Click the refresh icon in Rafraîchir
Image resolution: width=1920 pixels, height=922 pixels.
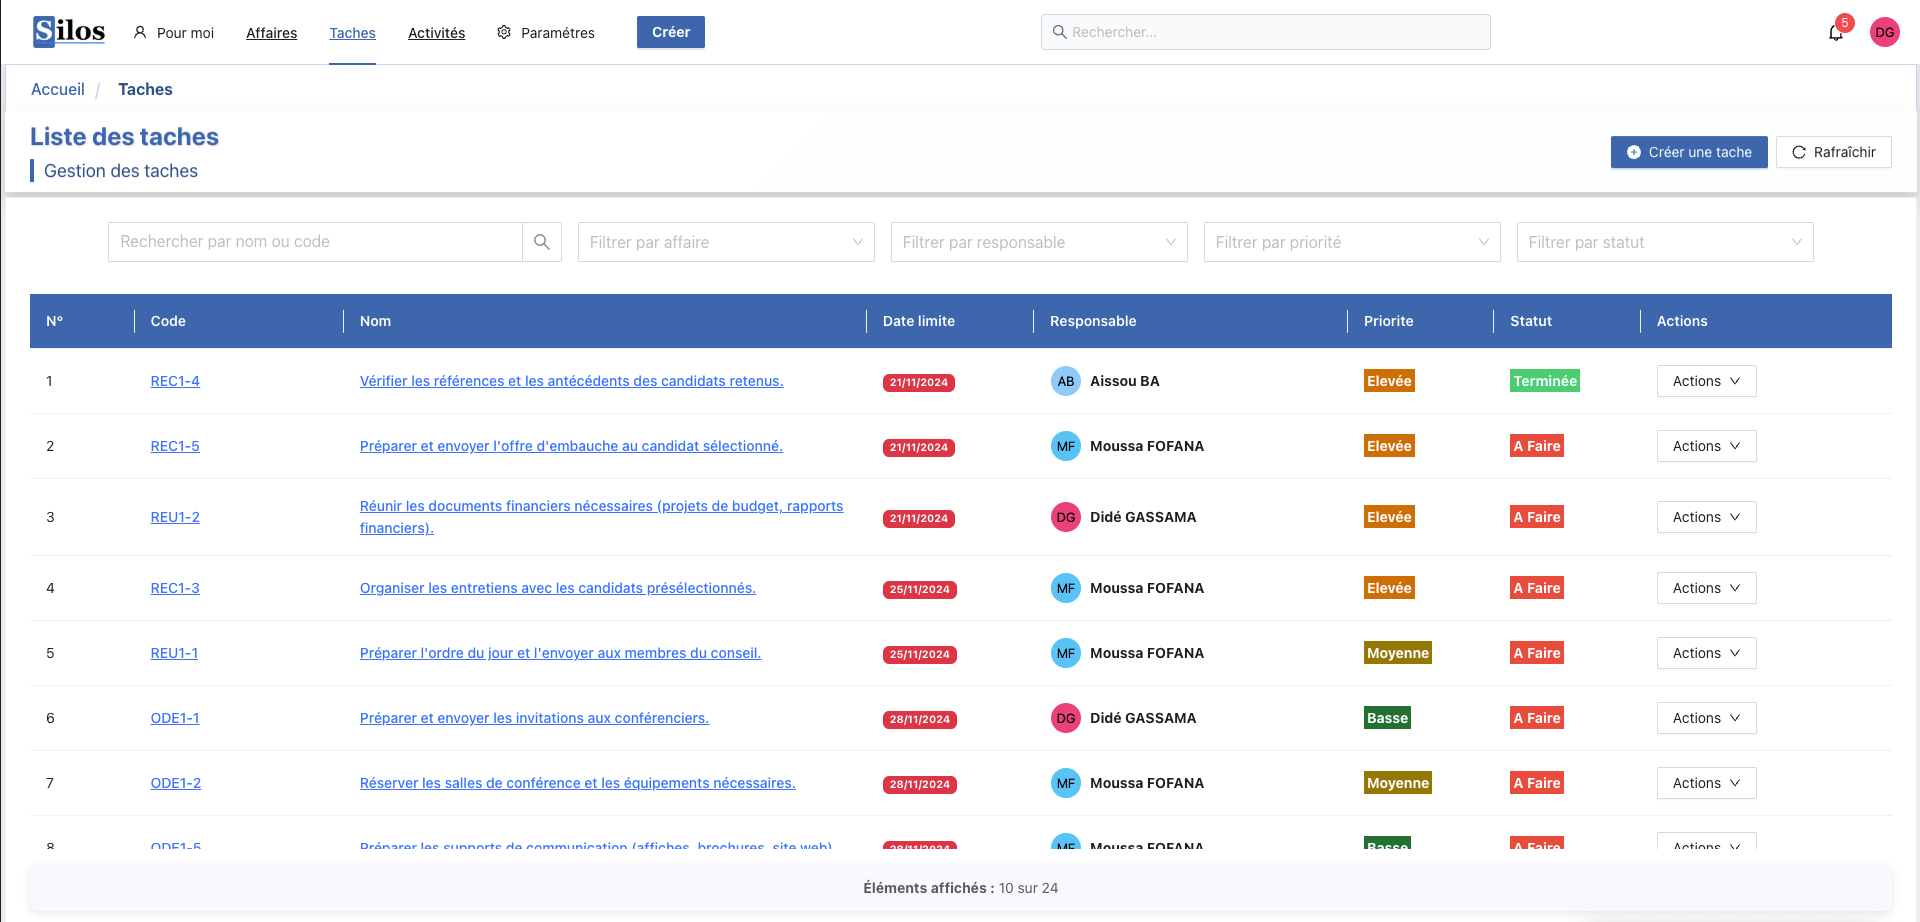[1799, 152]
